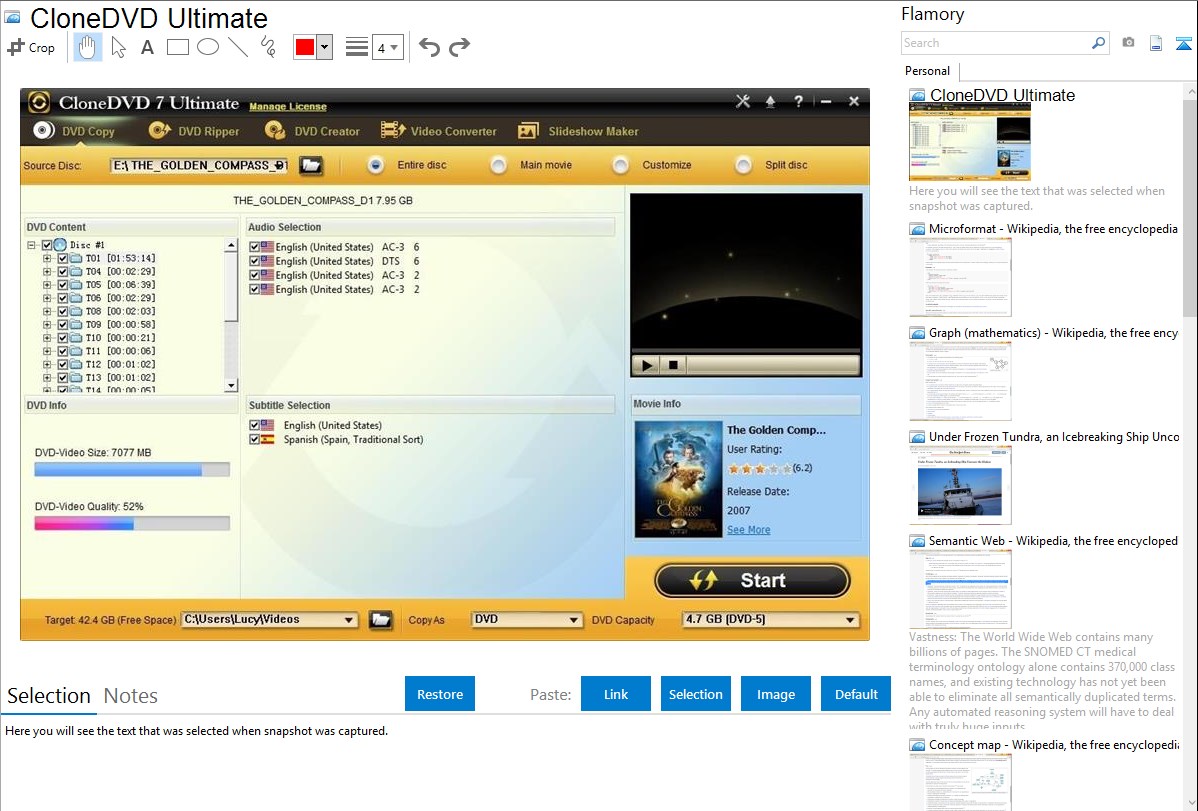Switch to the DVD Ripper tab
This screenshot has height=811, width=1198.
(x=195, y=131)
